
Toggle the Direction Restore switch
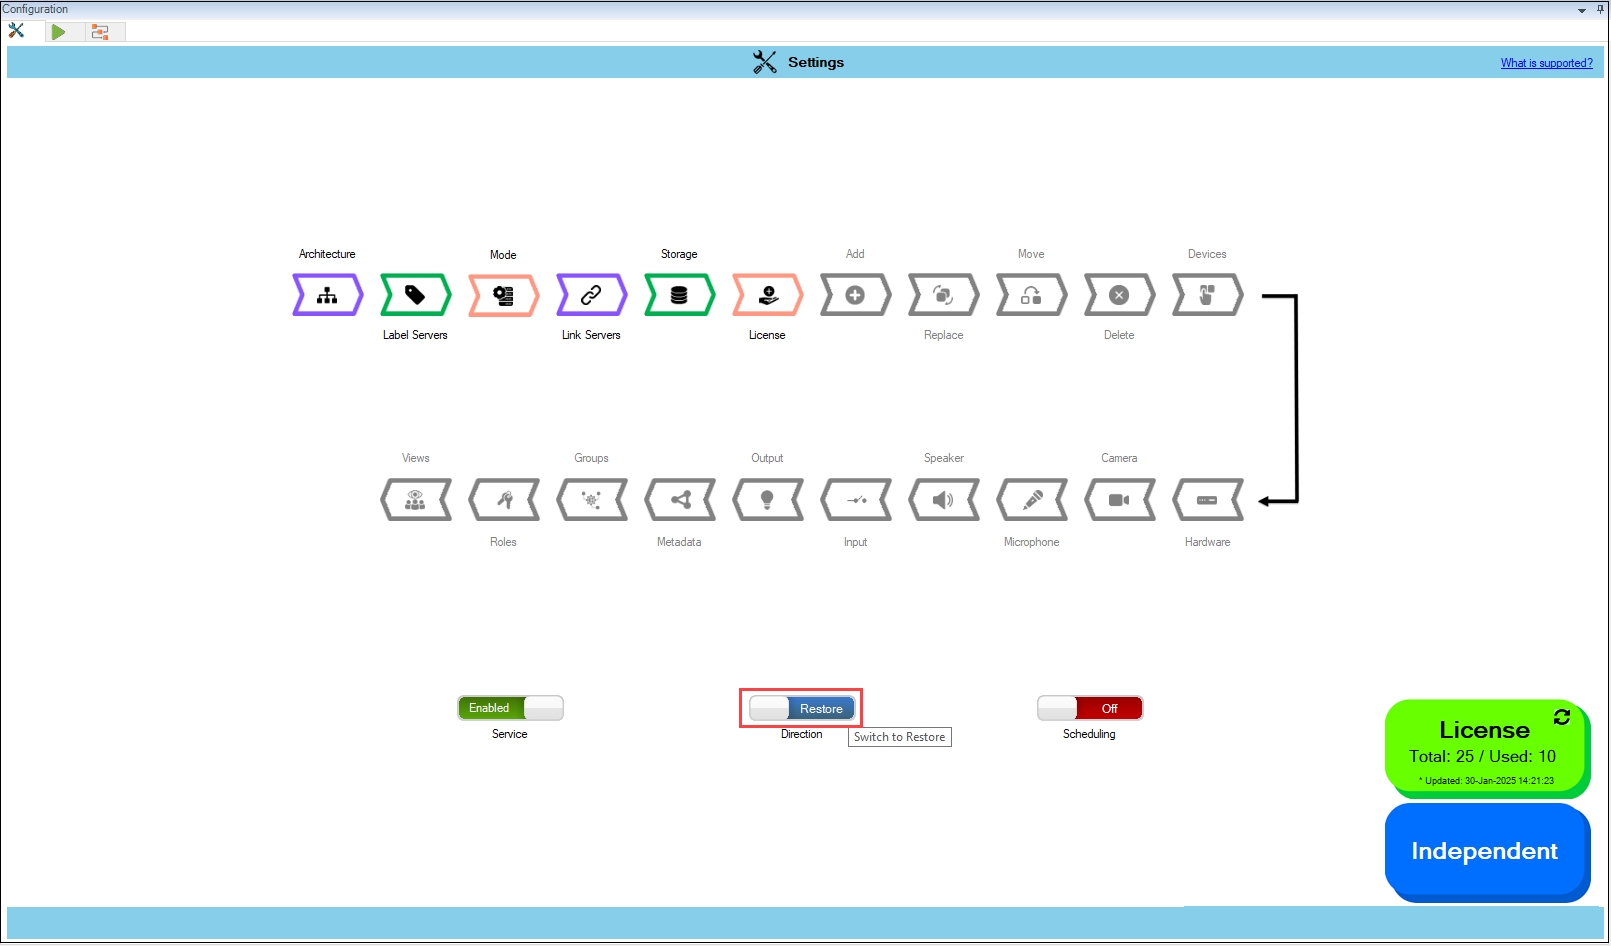[801, 709]
